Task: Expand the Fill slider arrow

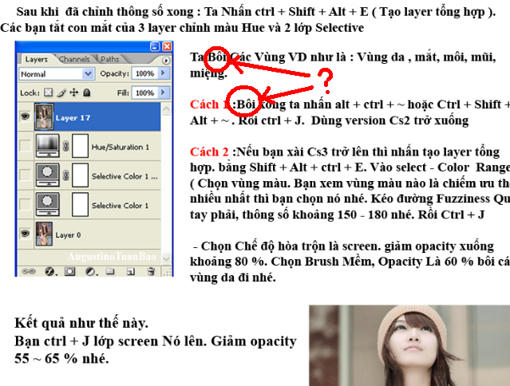Action: click(163, 92)
